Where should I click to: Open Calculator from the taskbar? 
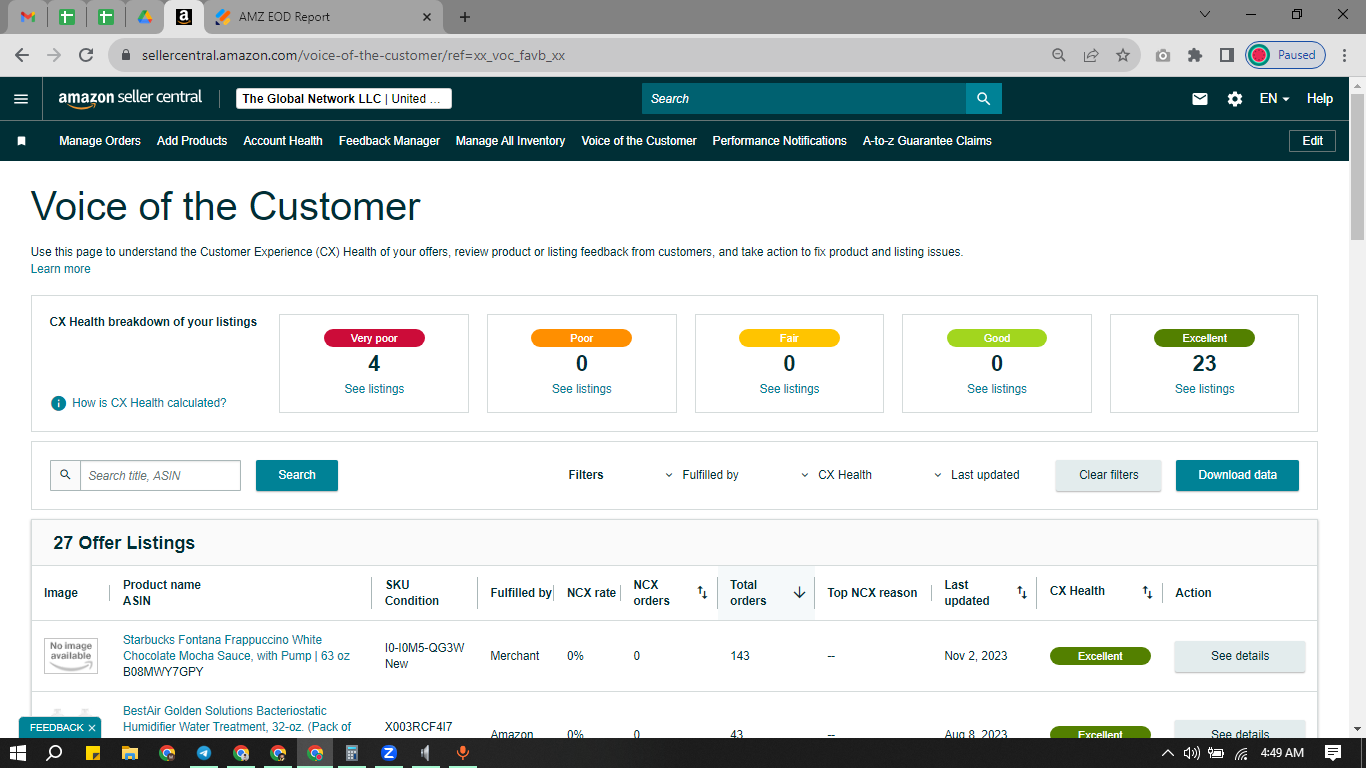352,753
